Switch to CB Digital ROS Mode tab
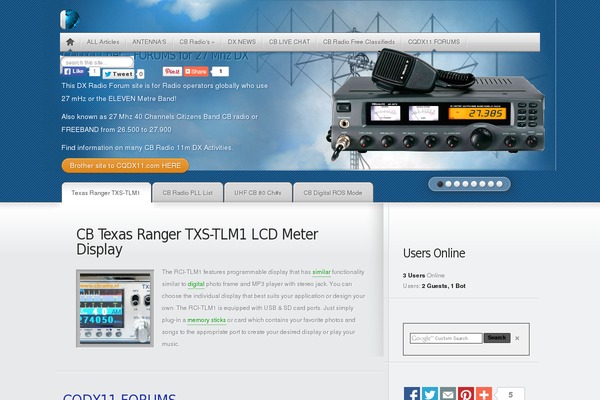 [333, 193]
